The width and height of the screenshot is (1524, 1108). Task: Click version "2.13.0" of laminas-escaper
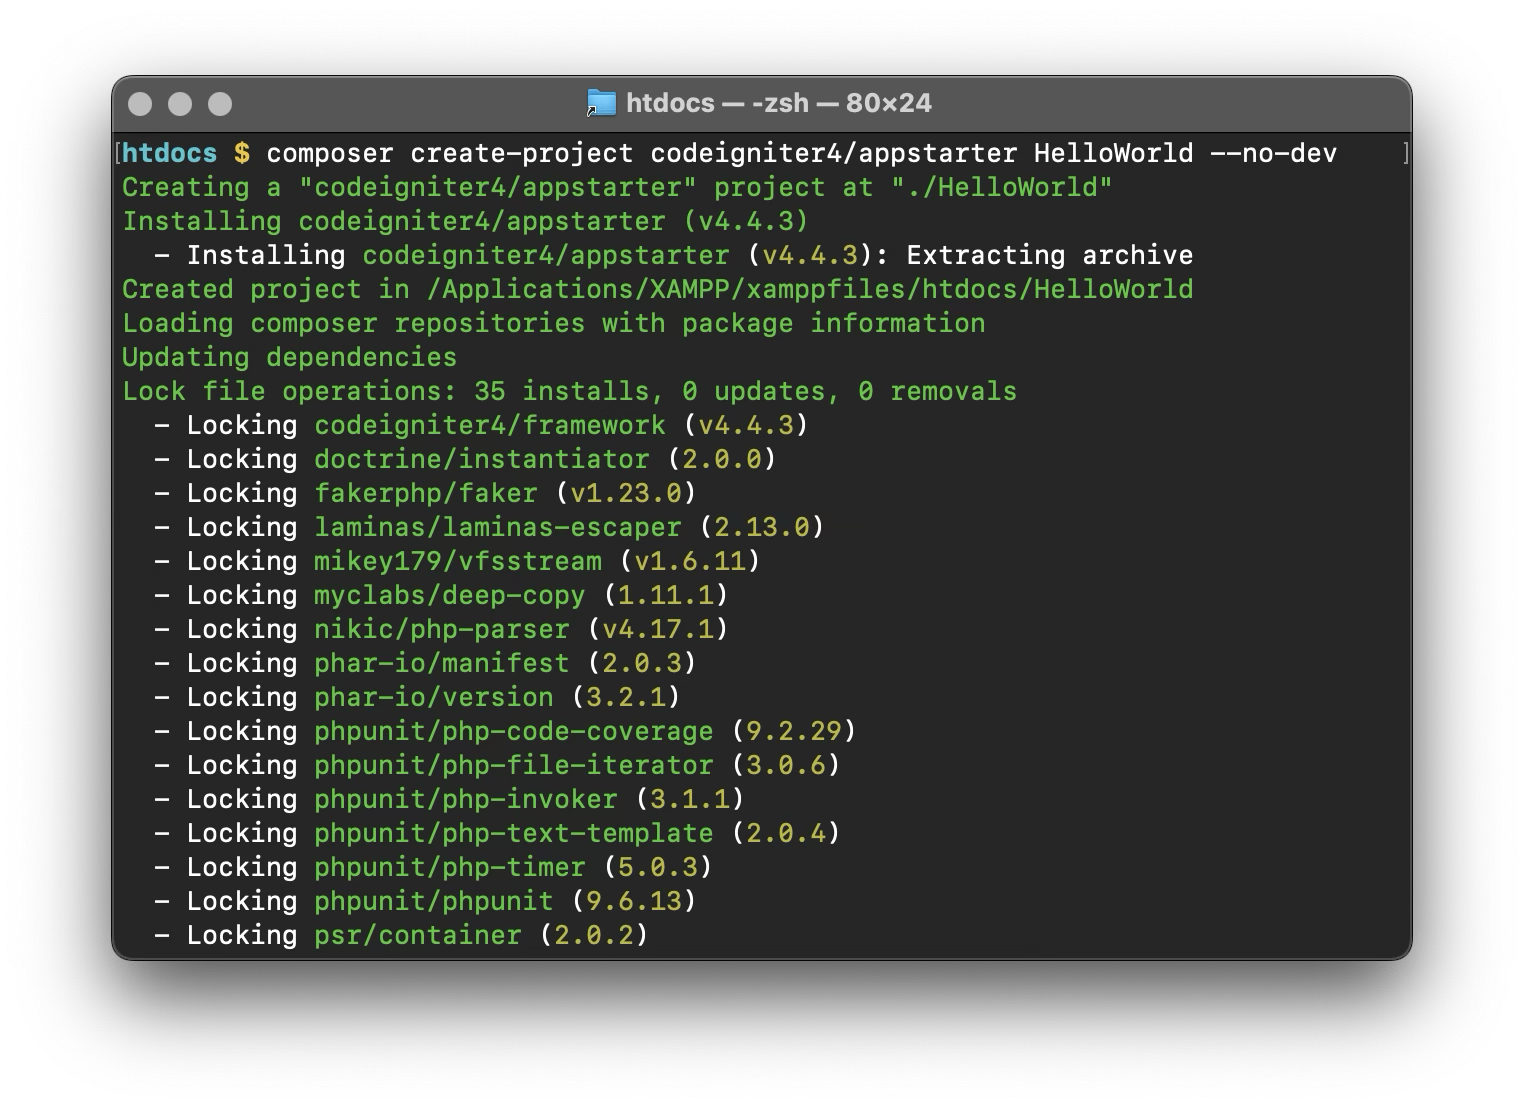tap(762, 527)
